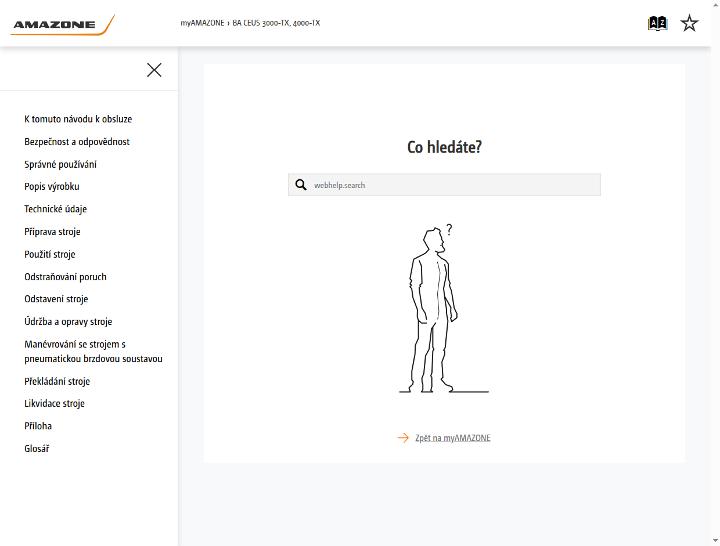Focus the webhelp.search input field
The width and height of the screenshot is (720, 546).
point(444,185)
